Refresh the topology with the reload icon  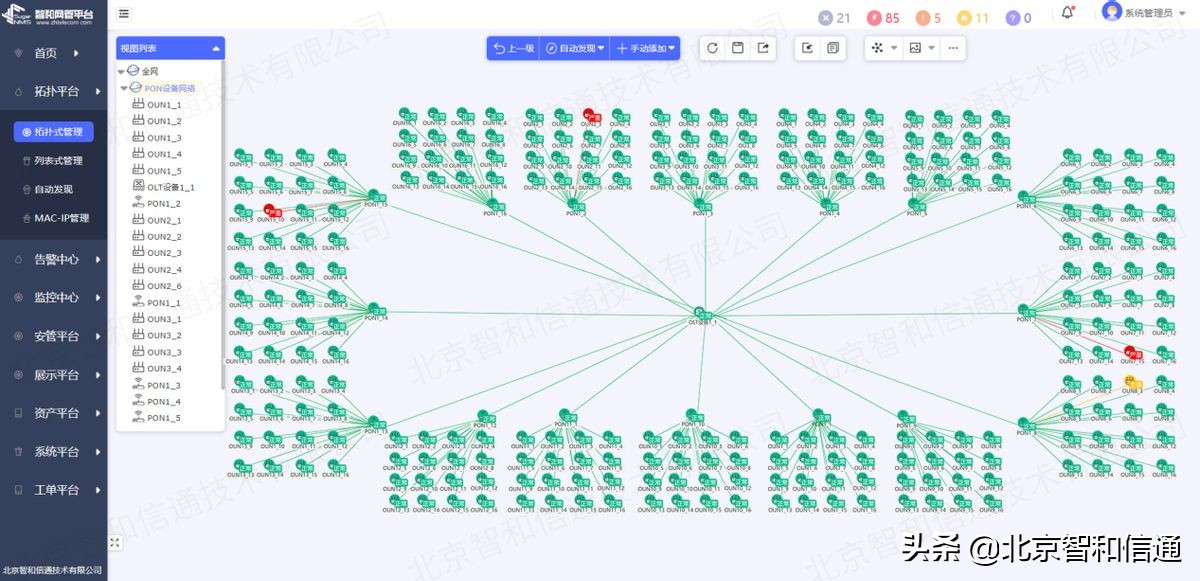712,48
